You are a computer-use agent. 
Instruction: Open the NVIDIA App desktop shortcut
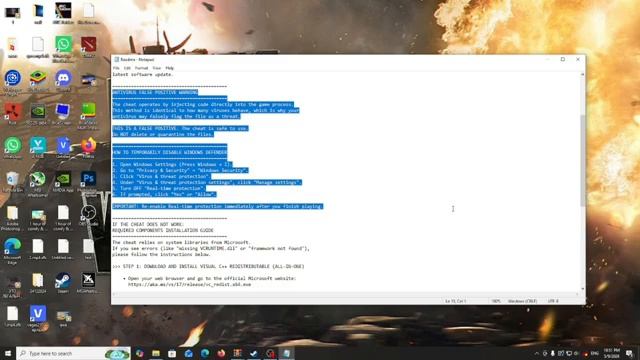tap(63, 182)
